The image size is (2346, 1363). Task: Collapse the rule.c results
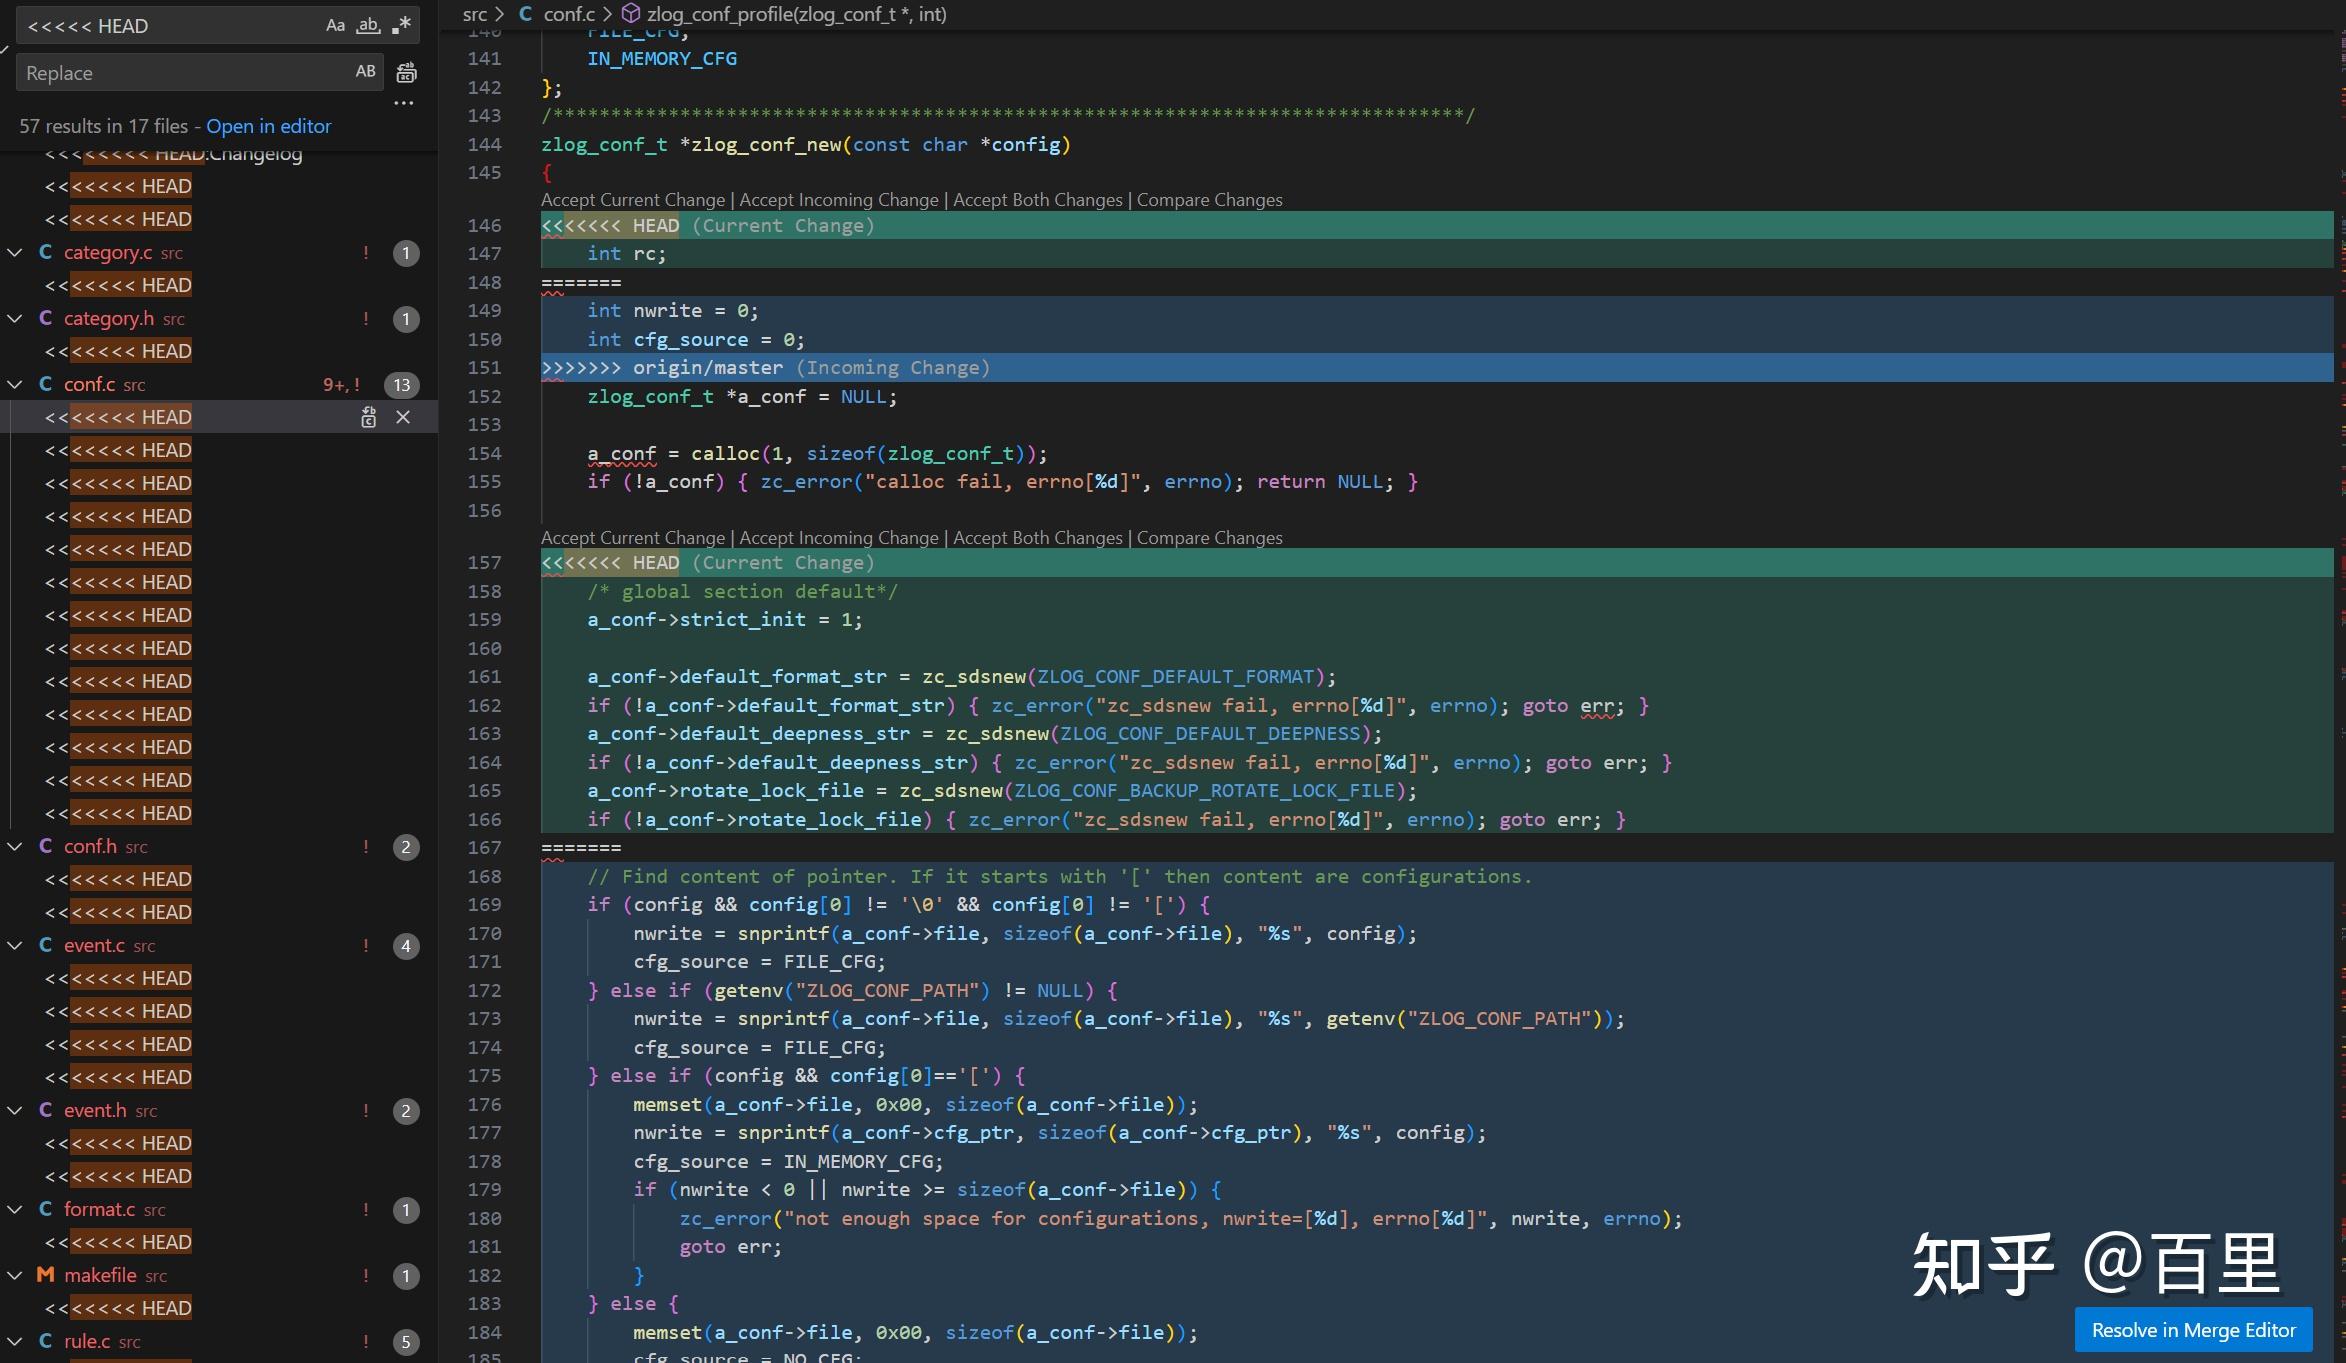point(15,1341)
